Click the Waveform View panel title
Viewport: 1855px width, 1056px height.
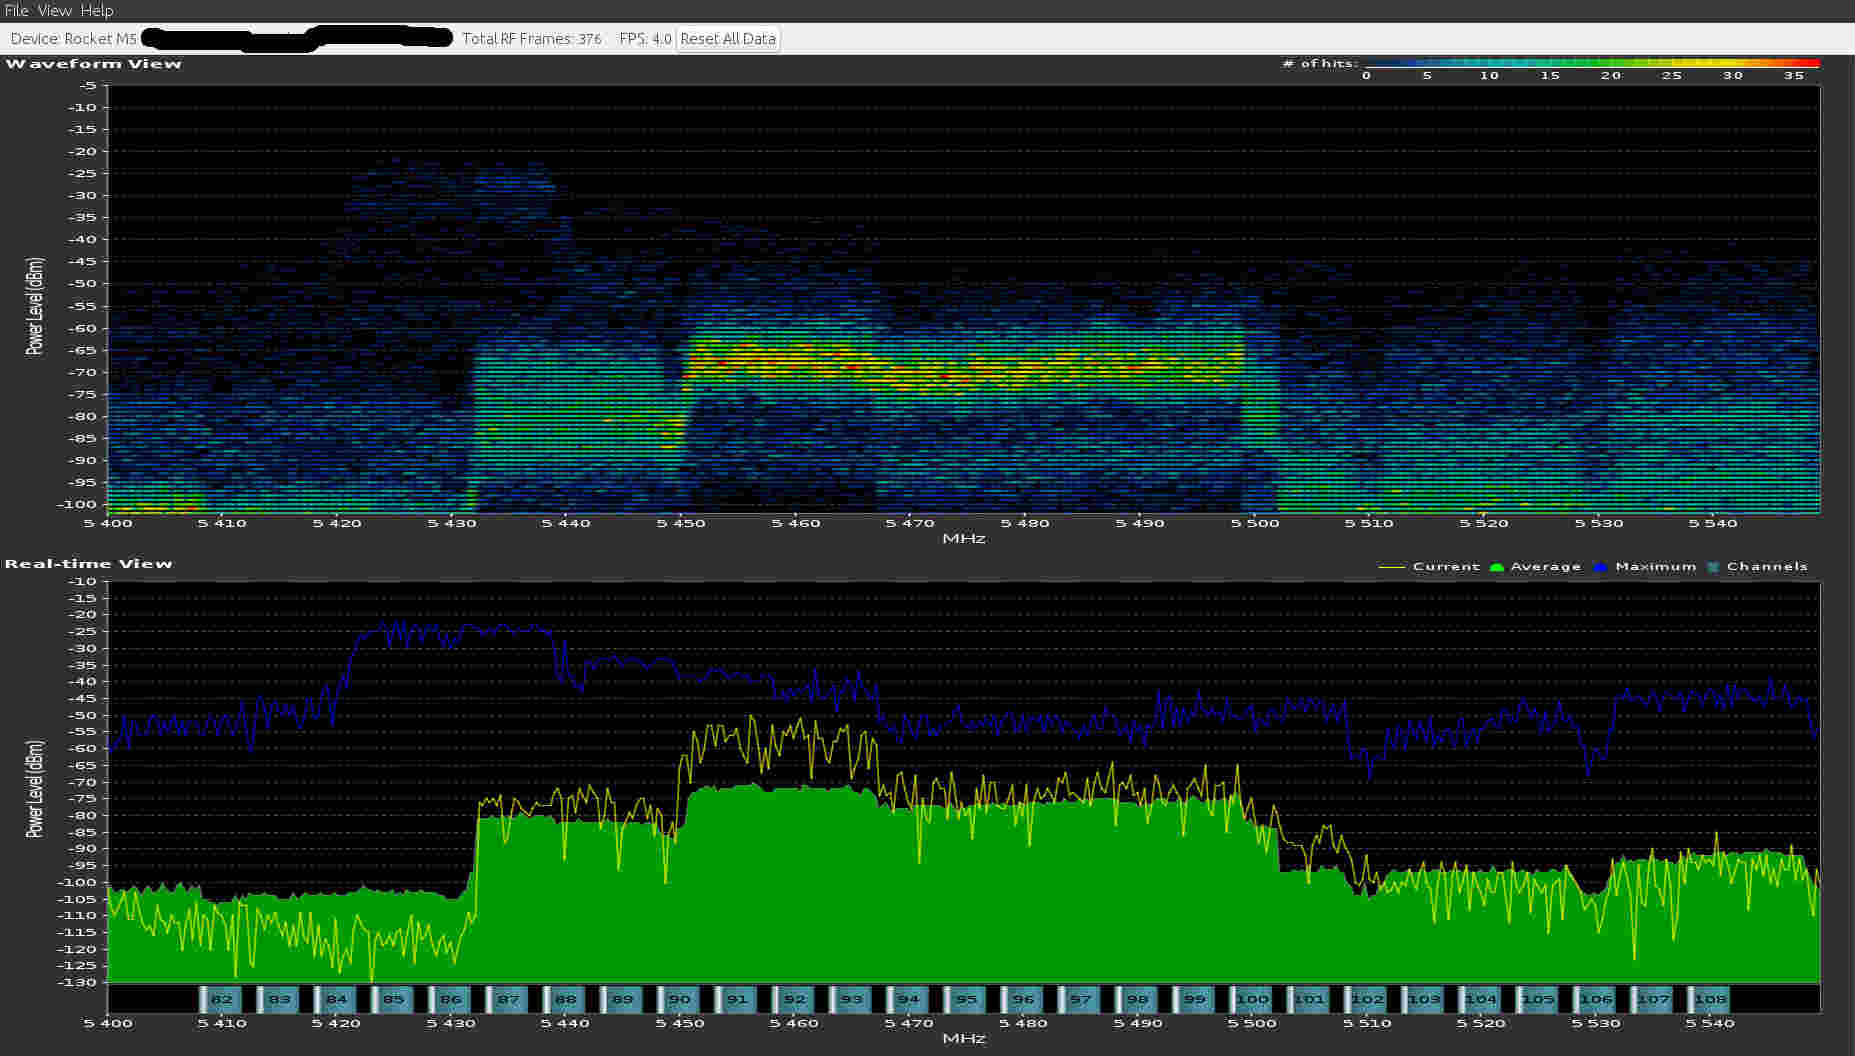coord(94,64)
